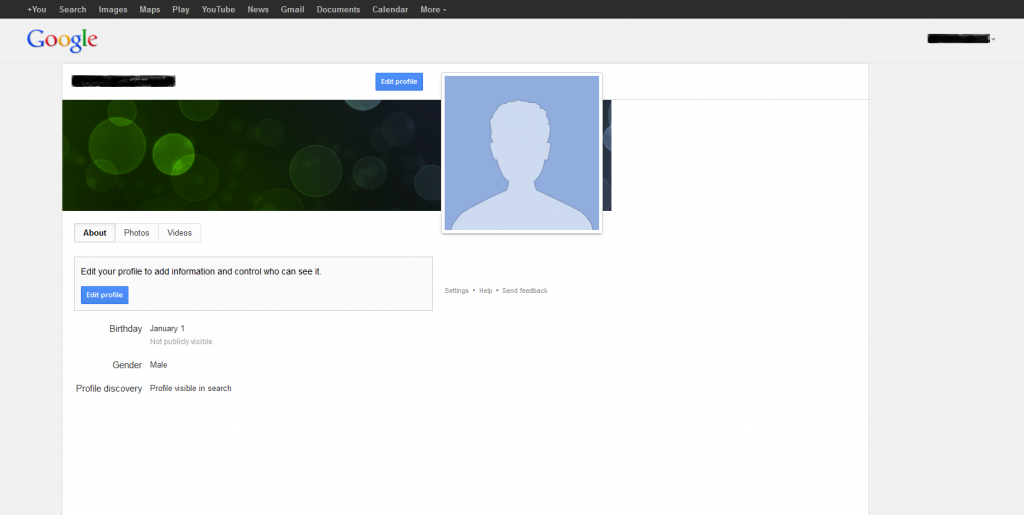Image resolution: width=1024 pixels, height=515 pixels.
Task: Open Documents from the top navigation
Action: pos(338,10)
